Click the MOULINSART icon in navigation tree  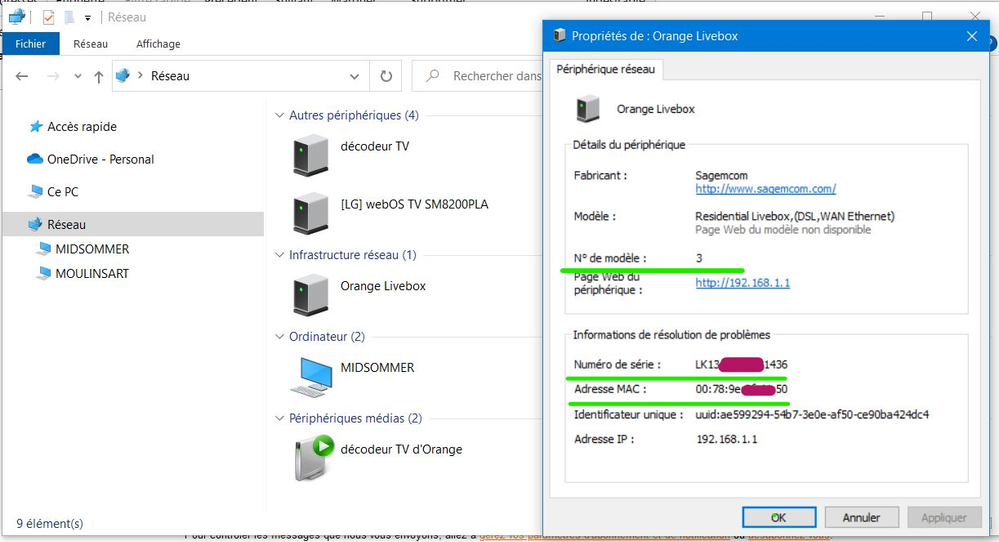(44, 273)
